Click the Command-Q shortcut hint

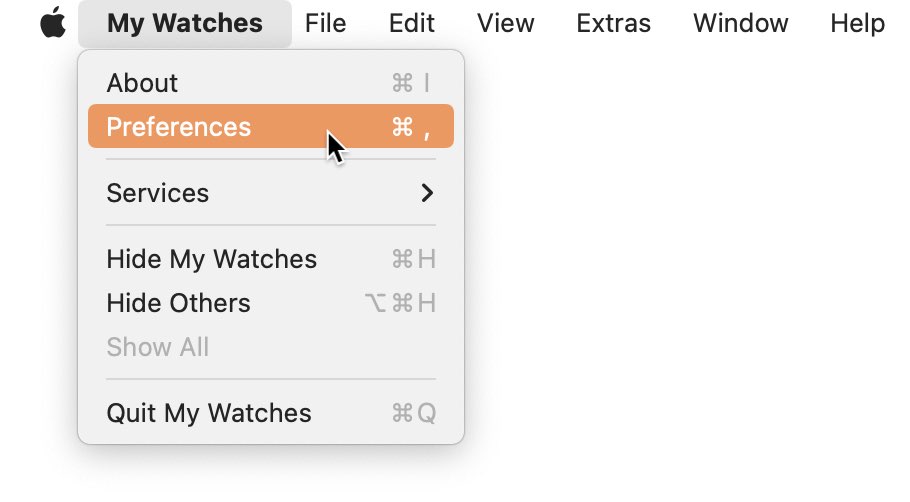click(x=414, y=413)
